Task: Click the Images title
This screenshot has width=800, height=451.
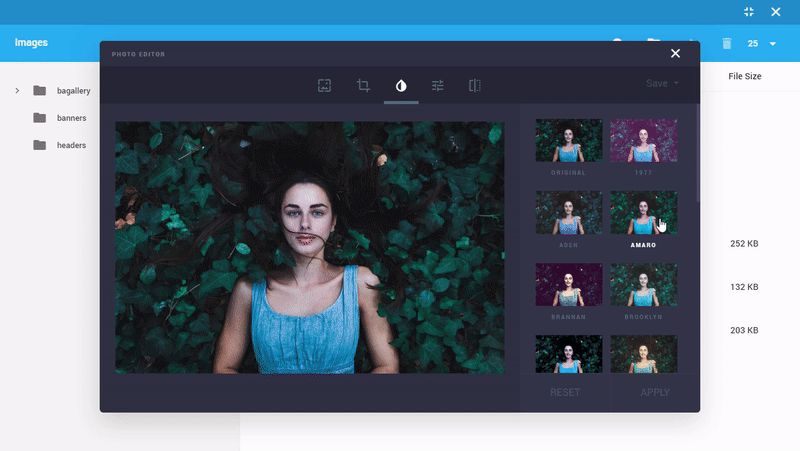Action: pyautogui.click(x=31, y=42)
